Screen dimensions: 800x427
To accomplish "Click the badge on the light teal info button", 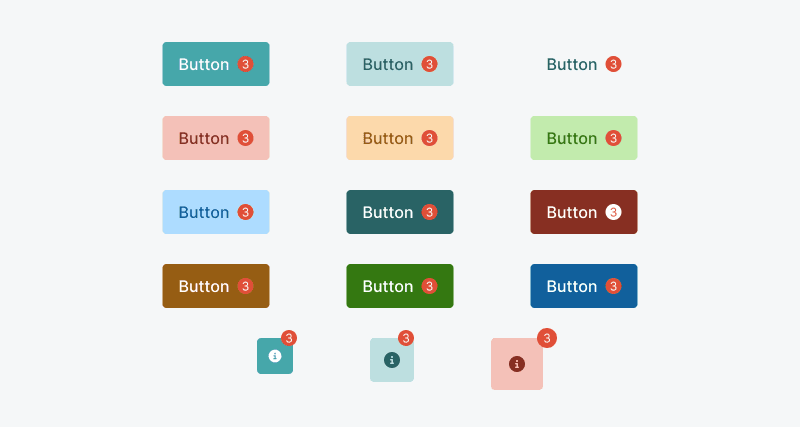I will [x=406, y=338].
